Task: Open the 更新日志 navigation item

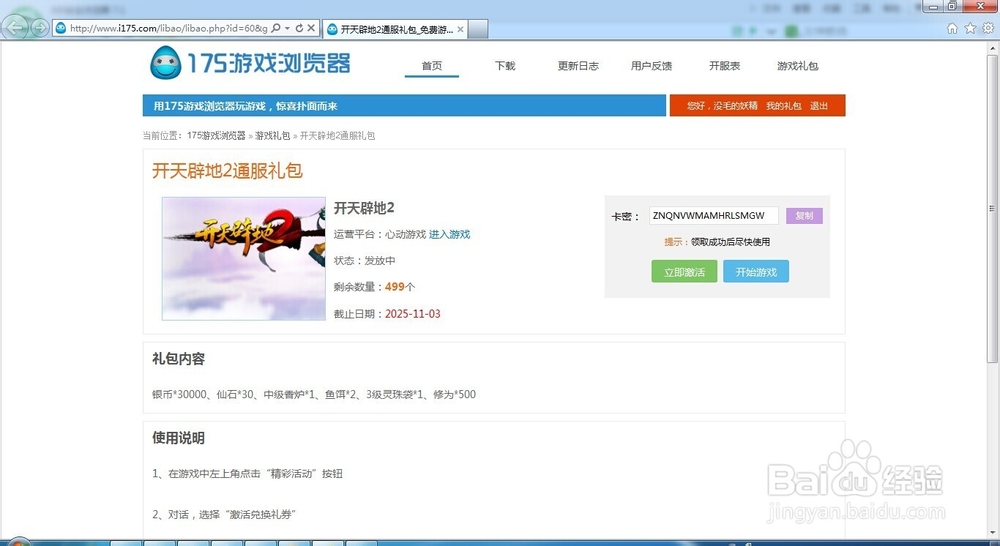Action: 578,66
